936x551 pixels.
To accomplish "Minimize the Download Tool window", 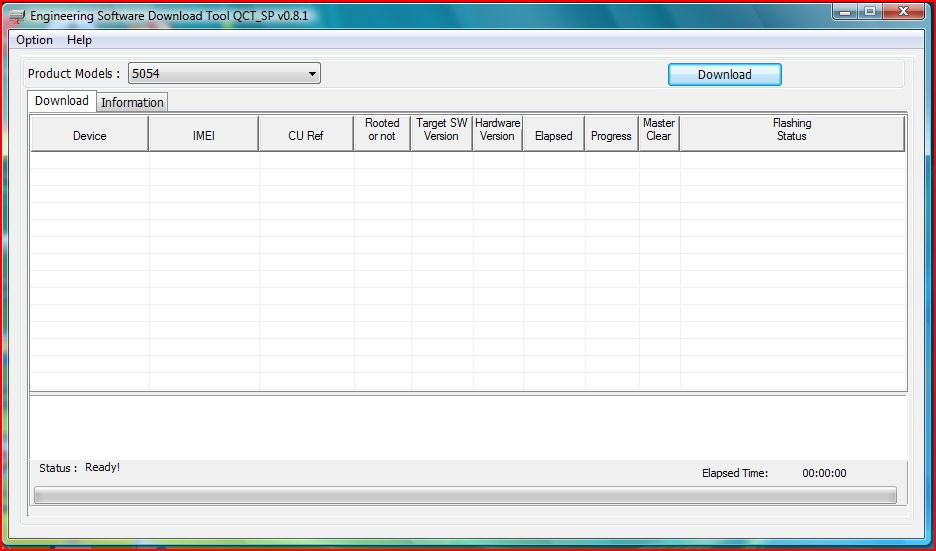I will (845, 11).
